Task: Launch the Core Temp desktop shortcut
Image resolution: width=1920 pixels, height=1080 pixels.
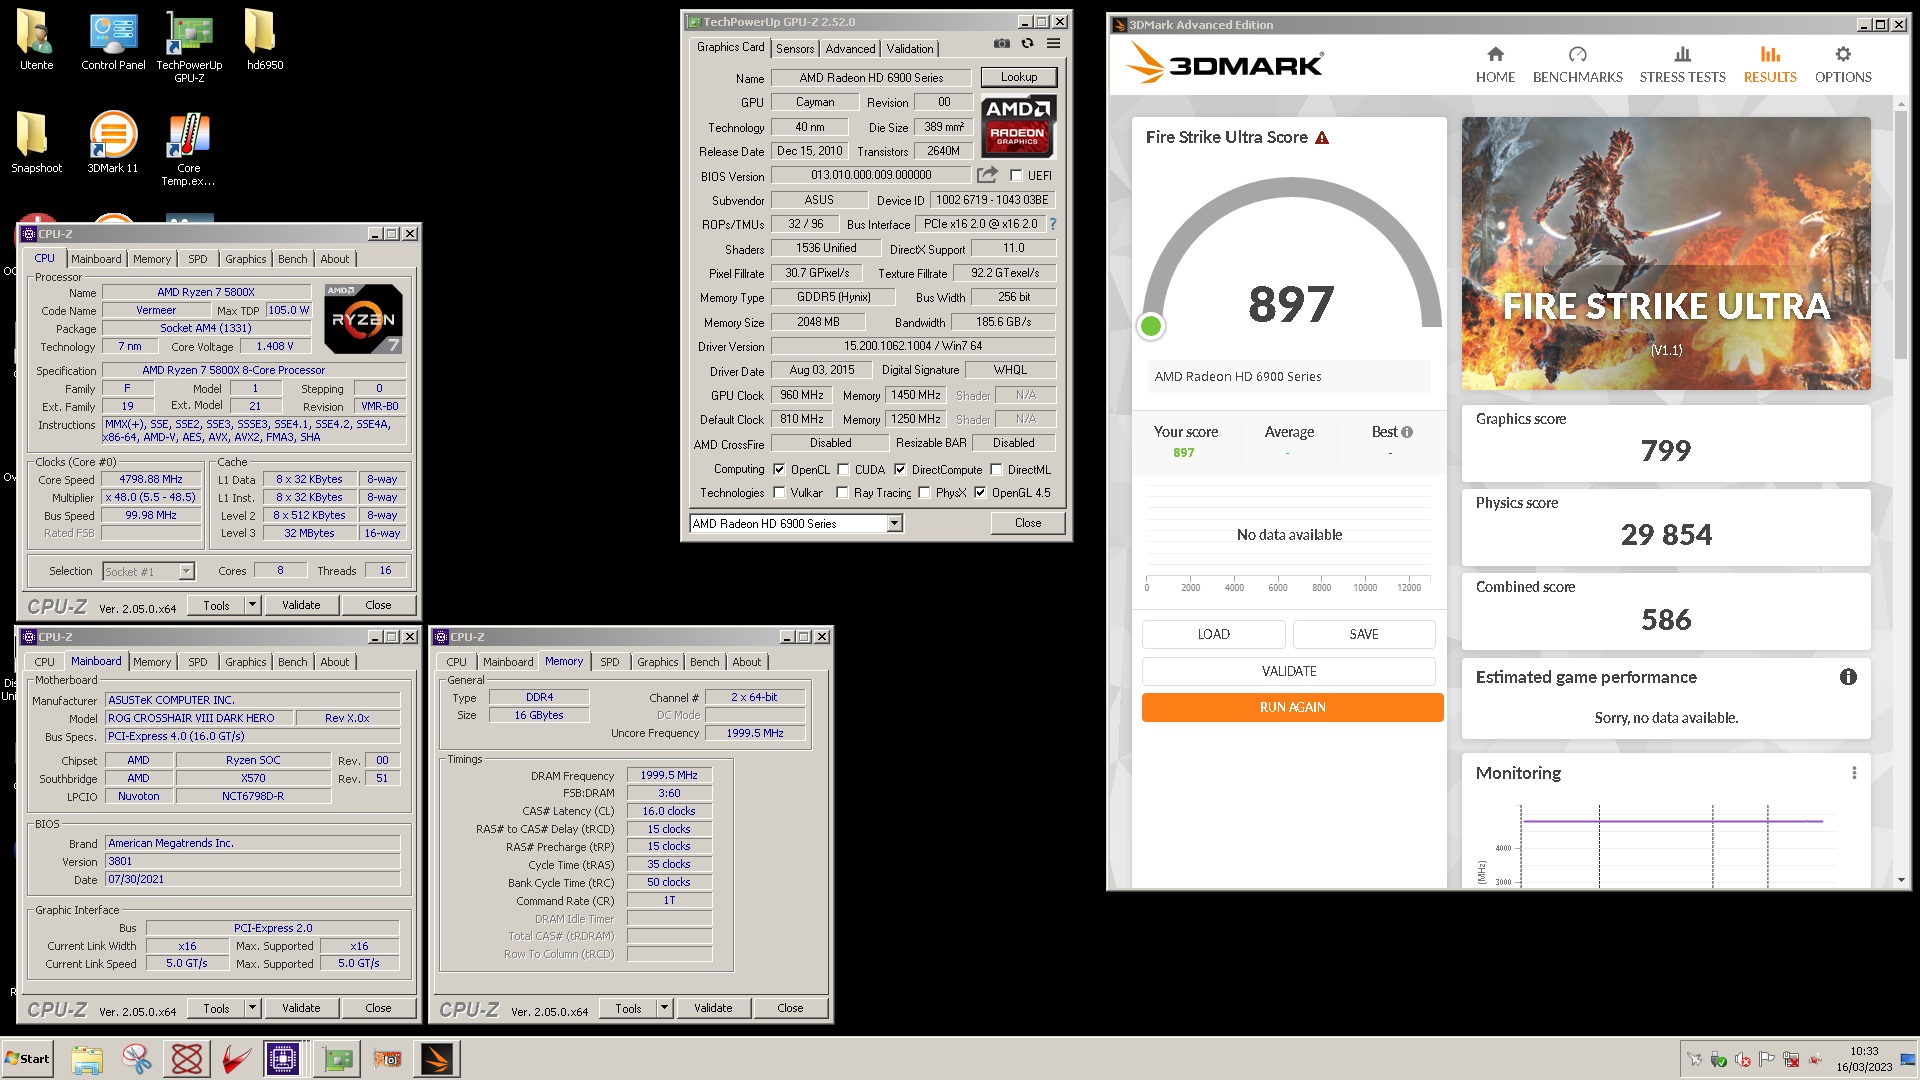Action: coord(189,148)
